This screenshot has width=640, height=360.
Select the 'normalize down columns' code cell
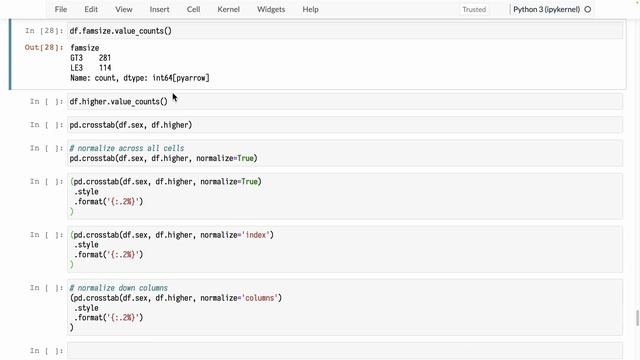click(x=345, y=307)
